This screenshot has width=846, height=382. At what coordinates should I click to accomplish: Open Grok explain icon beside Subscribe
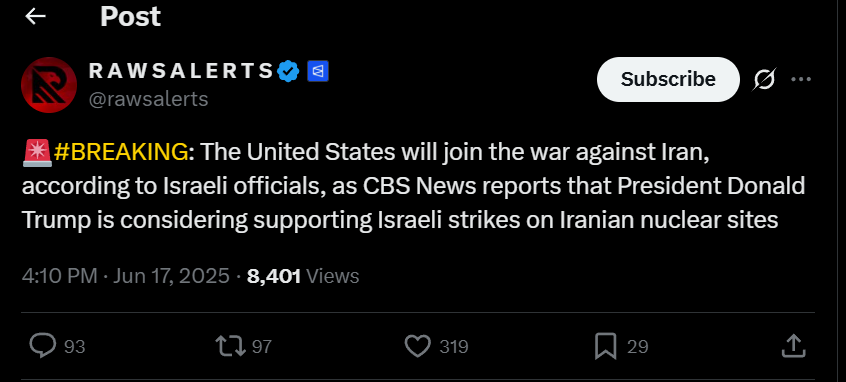coord(765,79)
